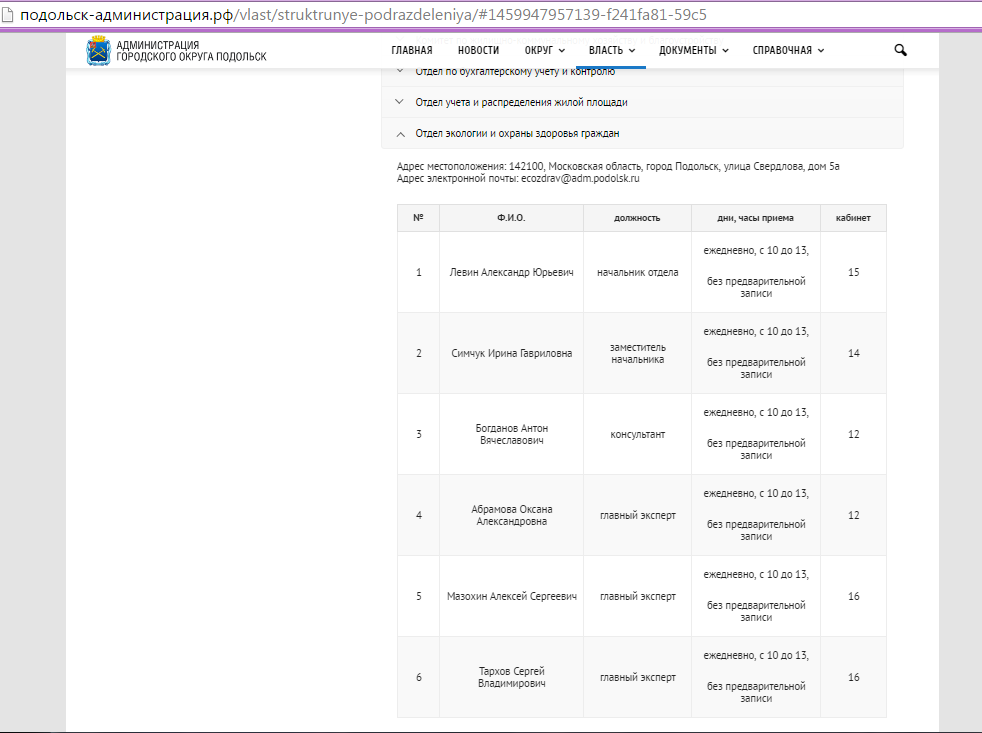Click the Левин Александр Юрьевич table cell
Screen dimensions: 982x733
511,272
